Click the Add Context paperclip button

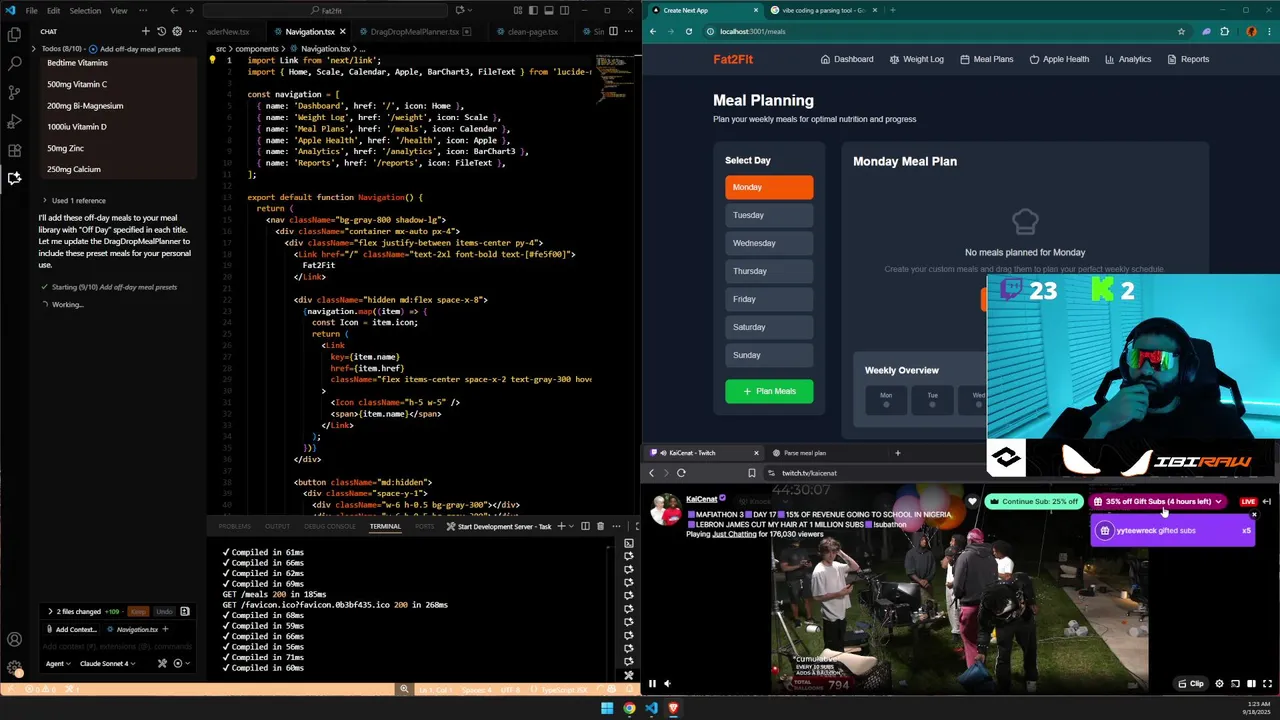point(71,629)
